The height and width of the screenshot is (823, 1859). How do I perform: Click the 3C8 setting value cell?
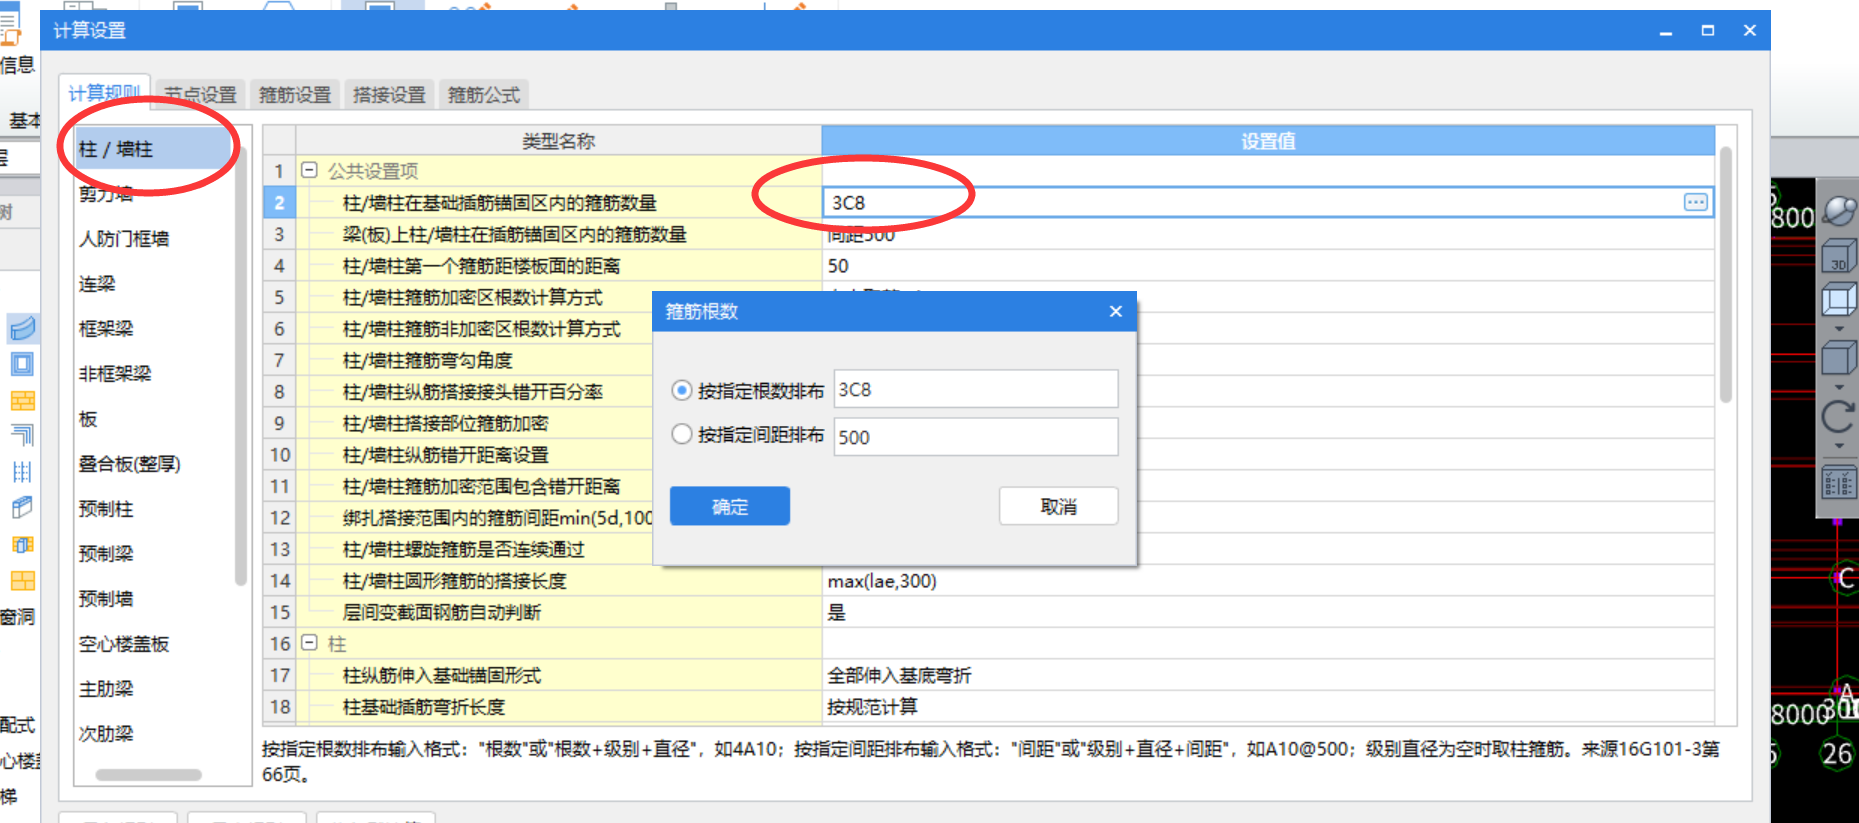[1267, 202]
